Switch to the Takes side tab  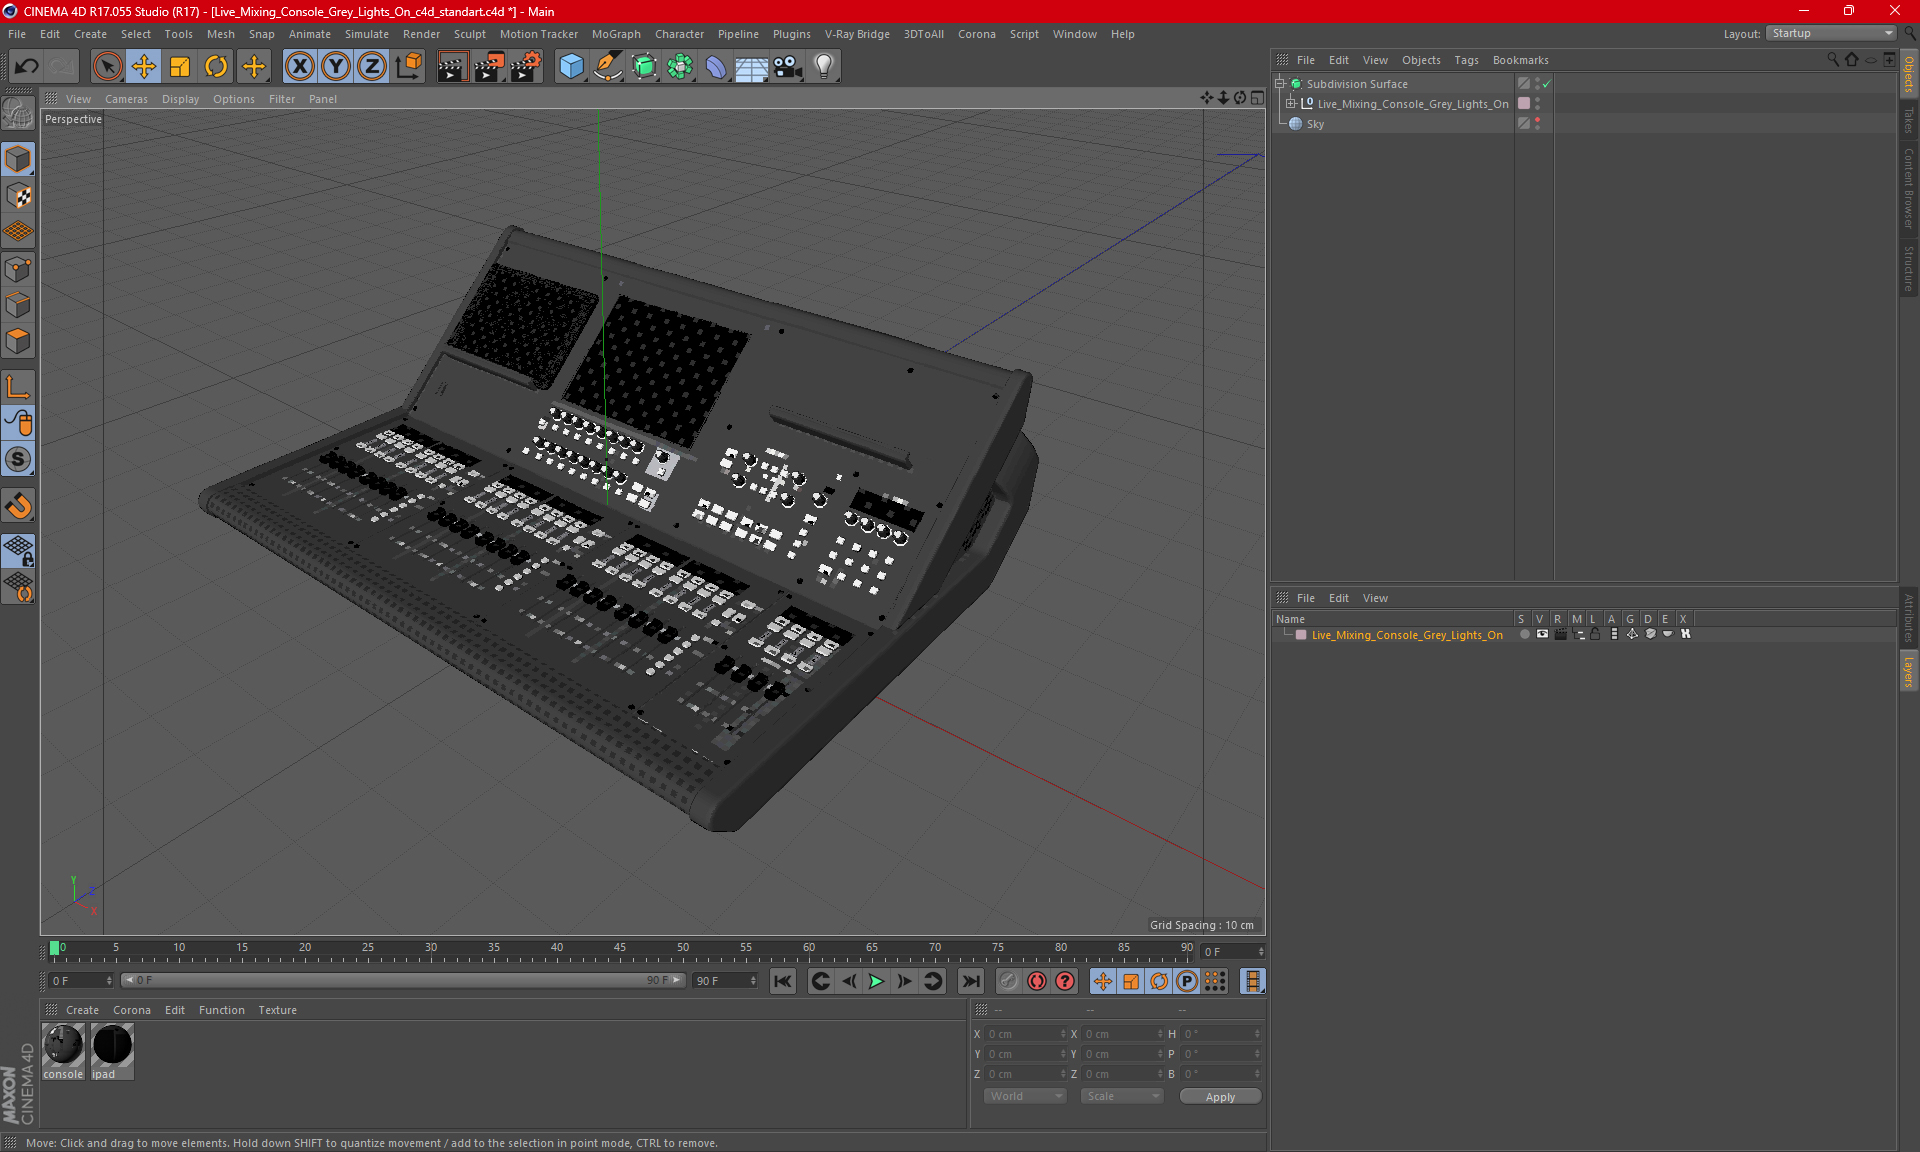point(1909,121)
